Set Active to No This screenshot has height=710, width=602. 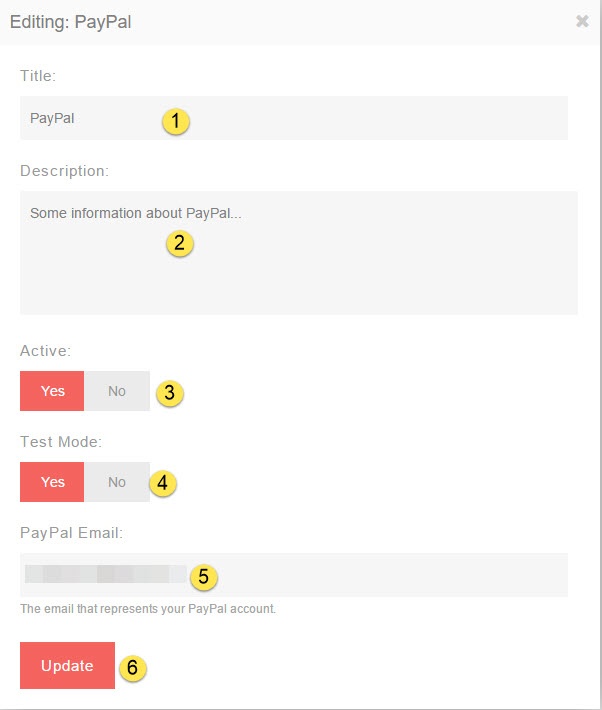(117, 391)
